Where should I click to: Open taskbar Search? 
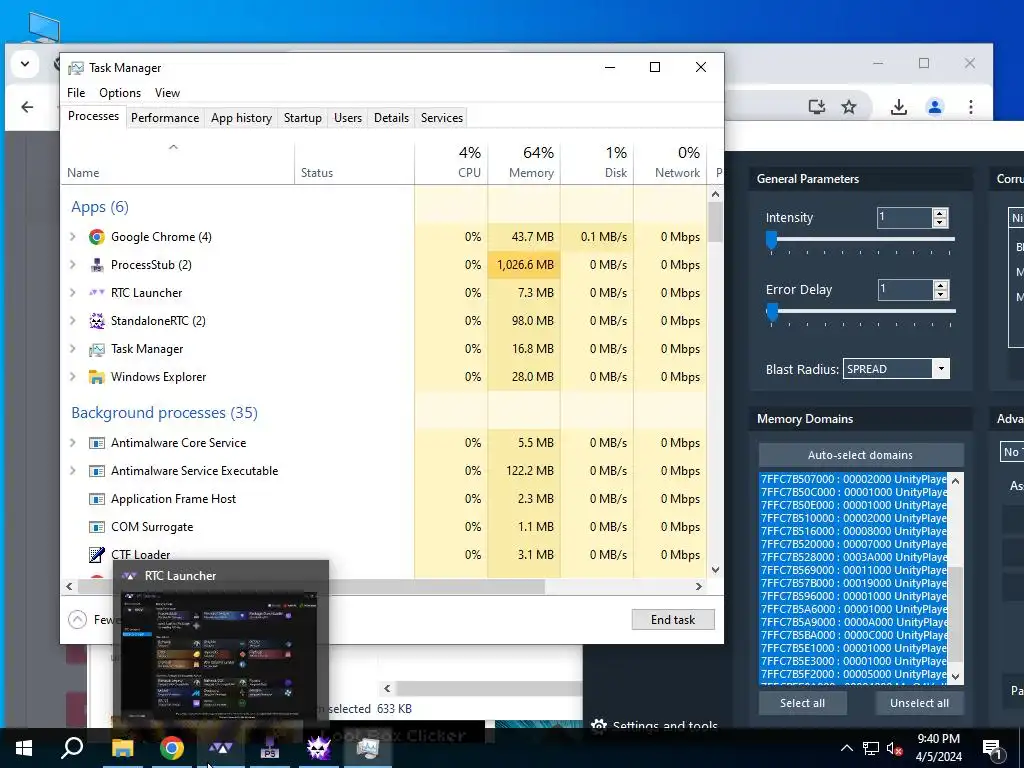pos(72,748)
